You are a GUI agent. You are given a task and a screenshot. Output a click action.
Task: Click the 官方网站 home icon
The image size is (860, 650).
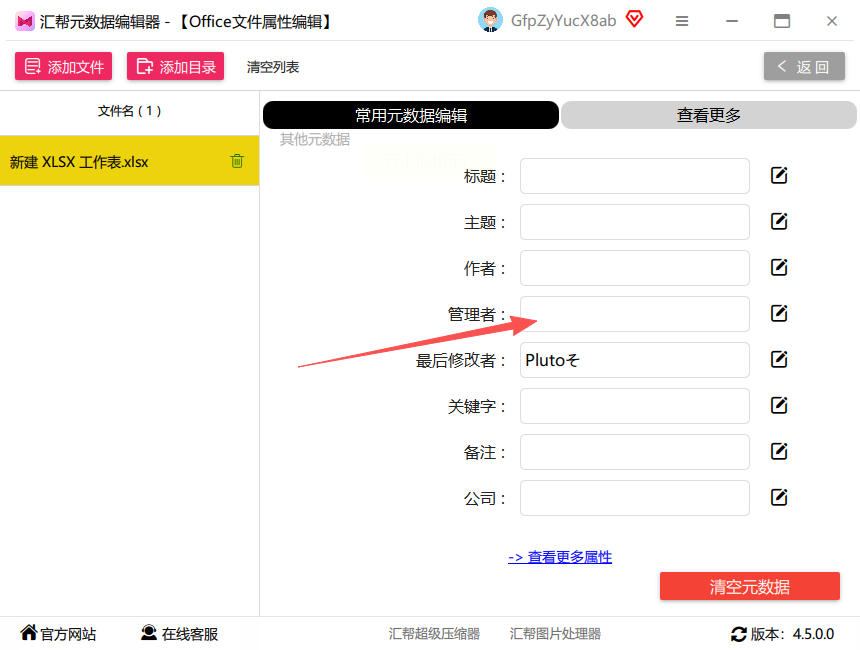[x=29, y=632]
